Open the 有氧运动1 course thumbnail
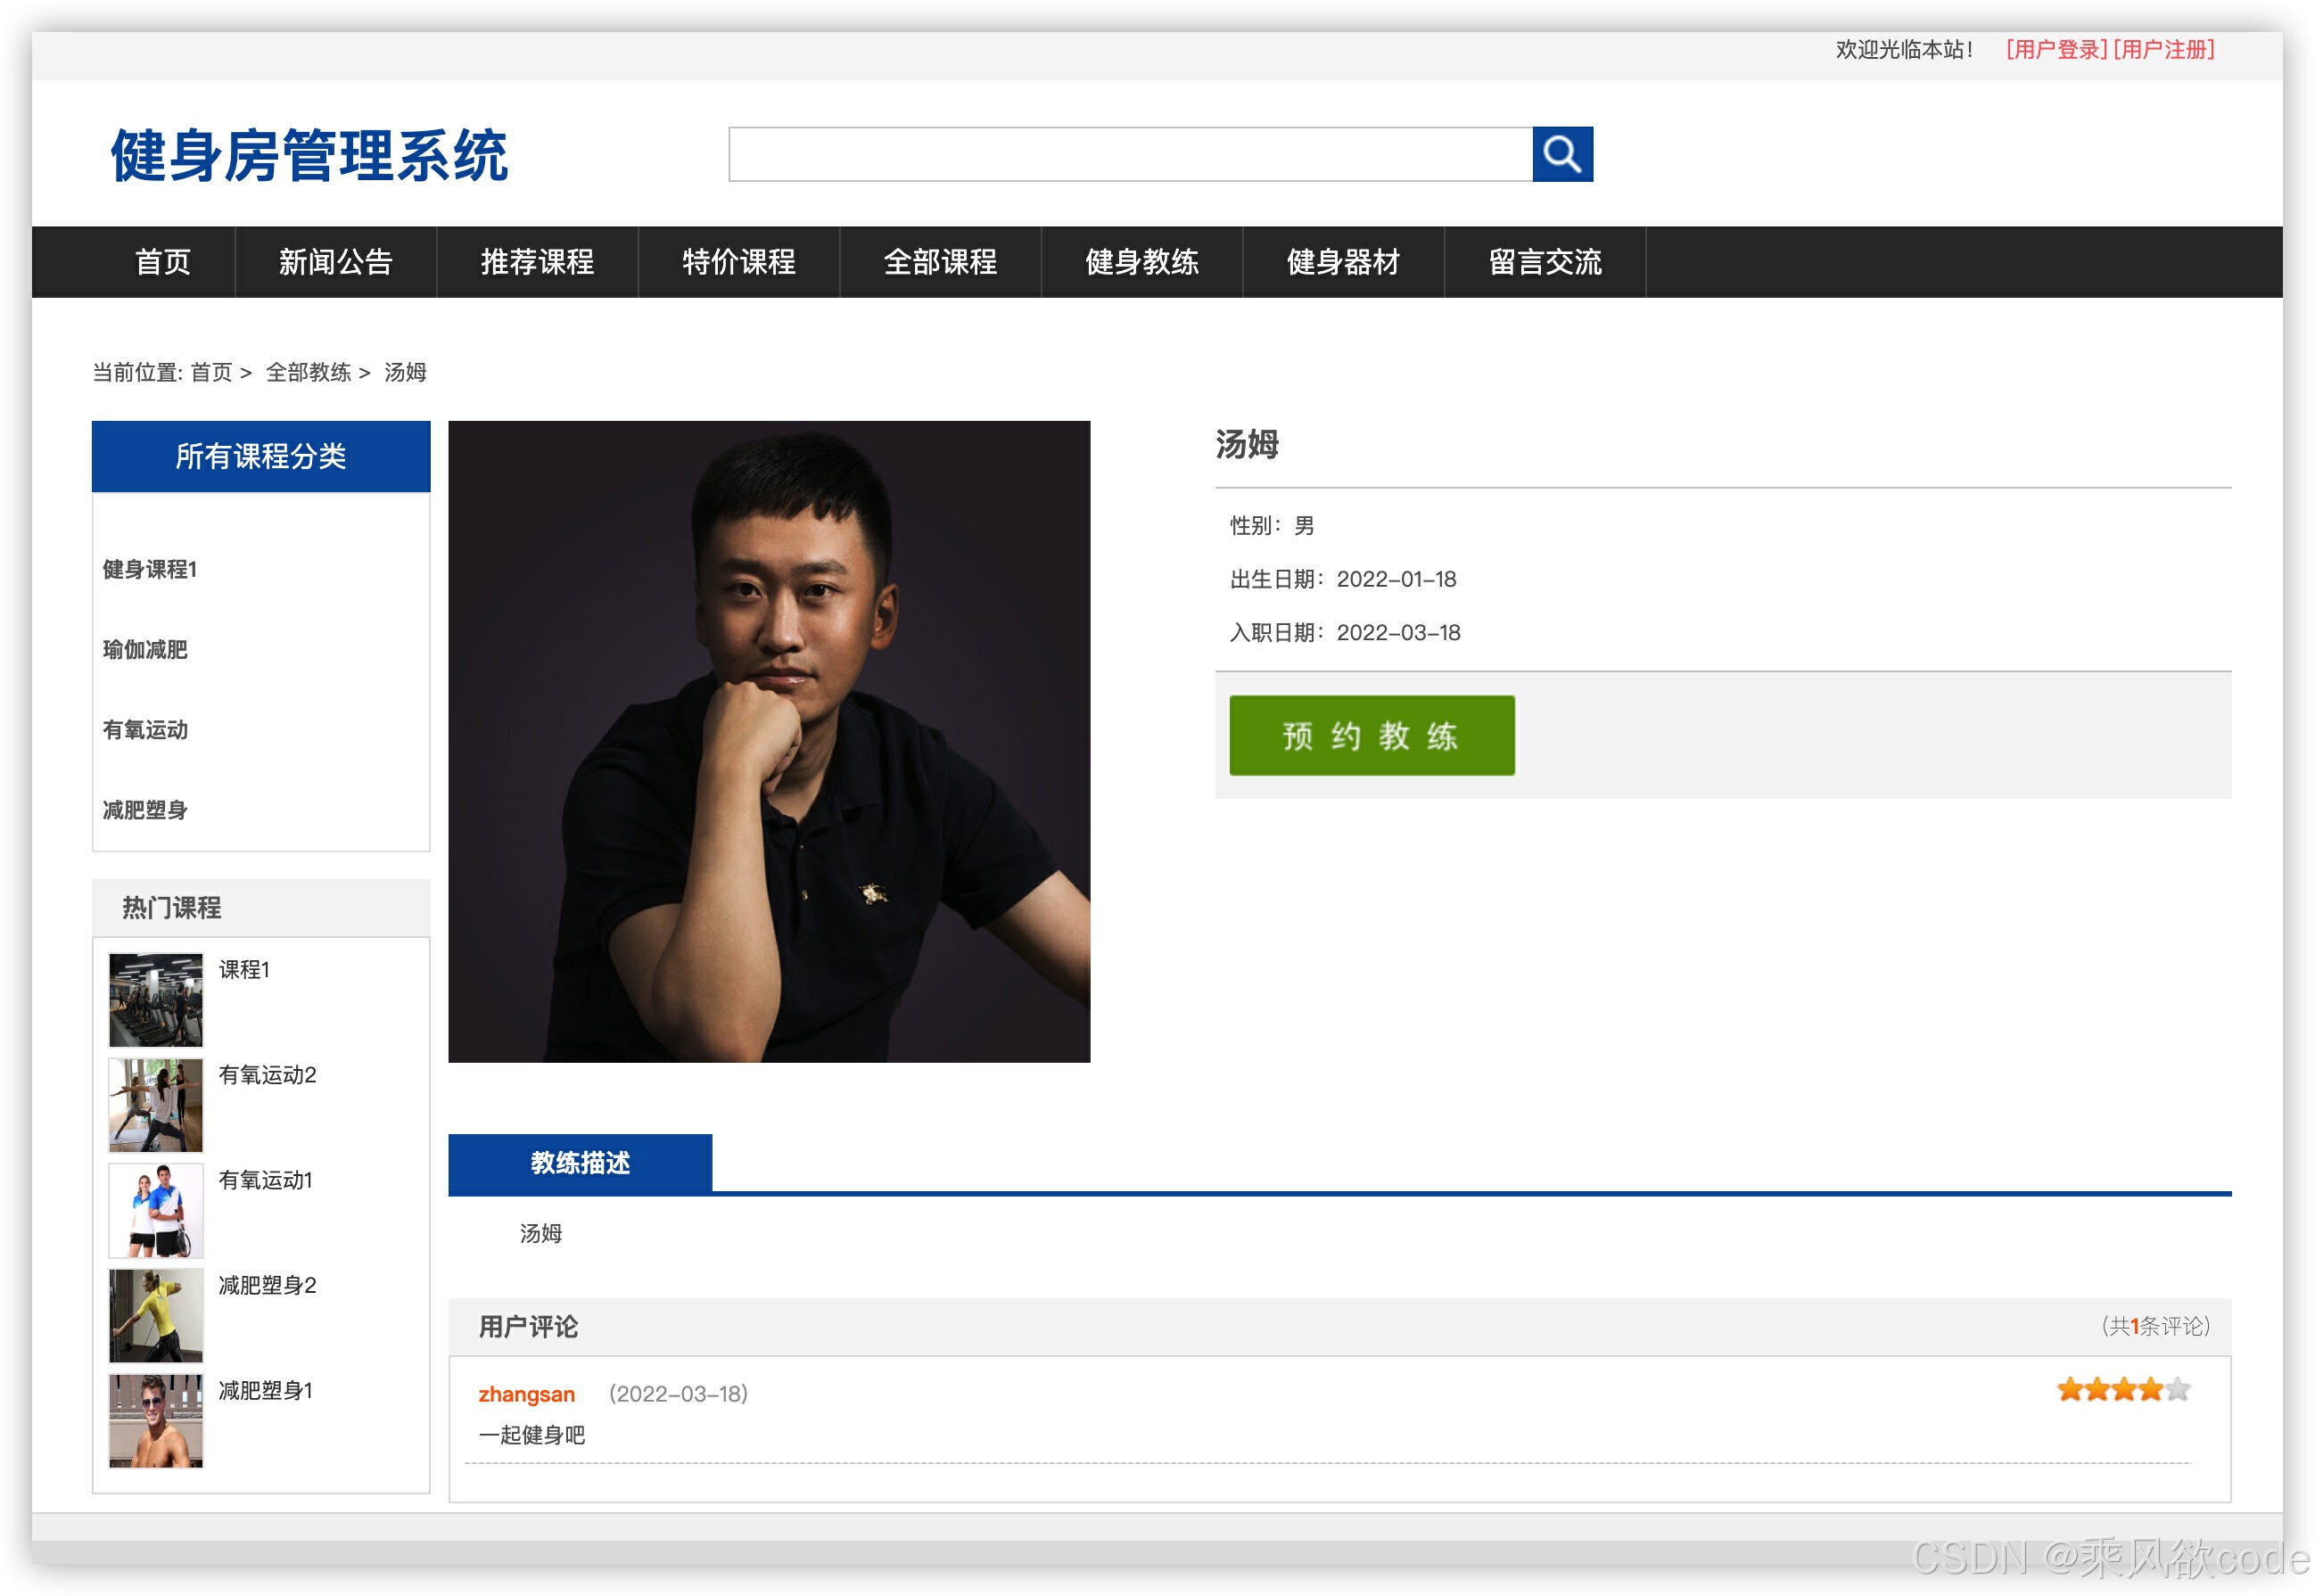Viewport: 2315px width, 1596px height. (155, 1209)
